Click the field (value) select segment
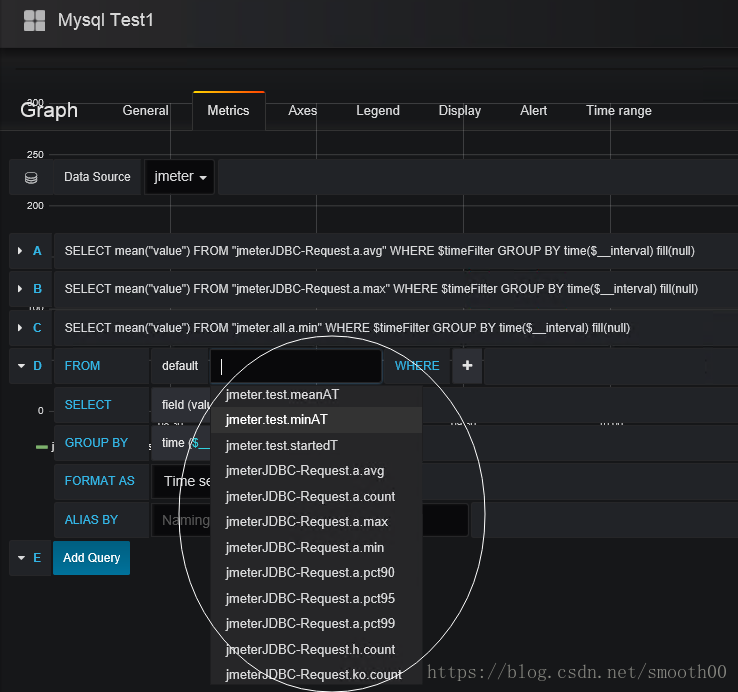This screenshot has height=692, width=738. point(181,405)
